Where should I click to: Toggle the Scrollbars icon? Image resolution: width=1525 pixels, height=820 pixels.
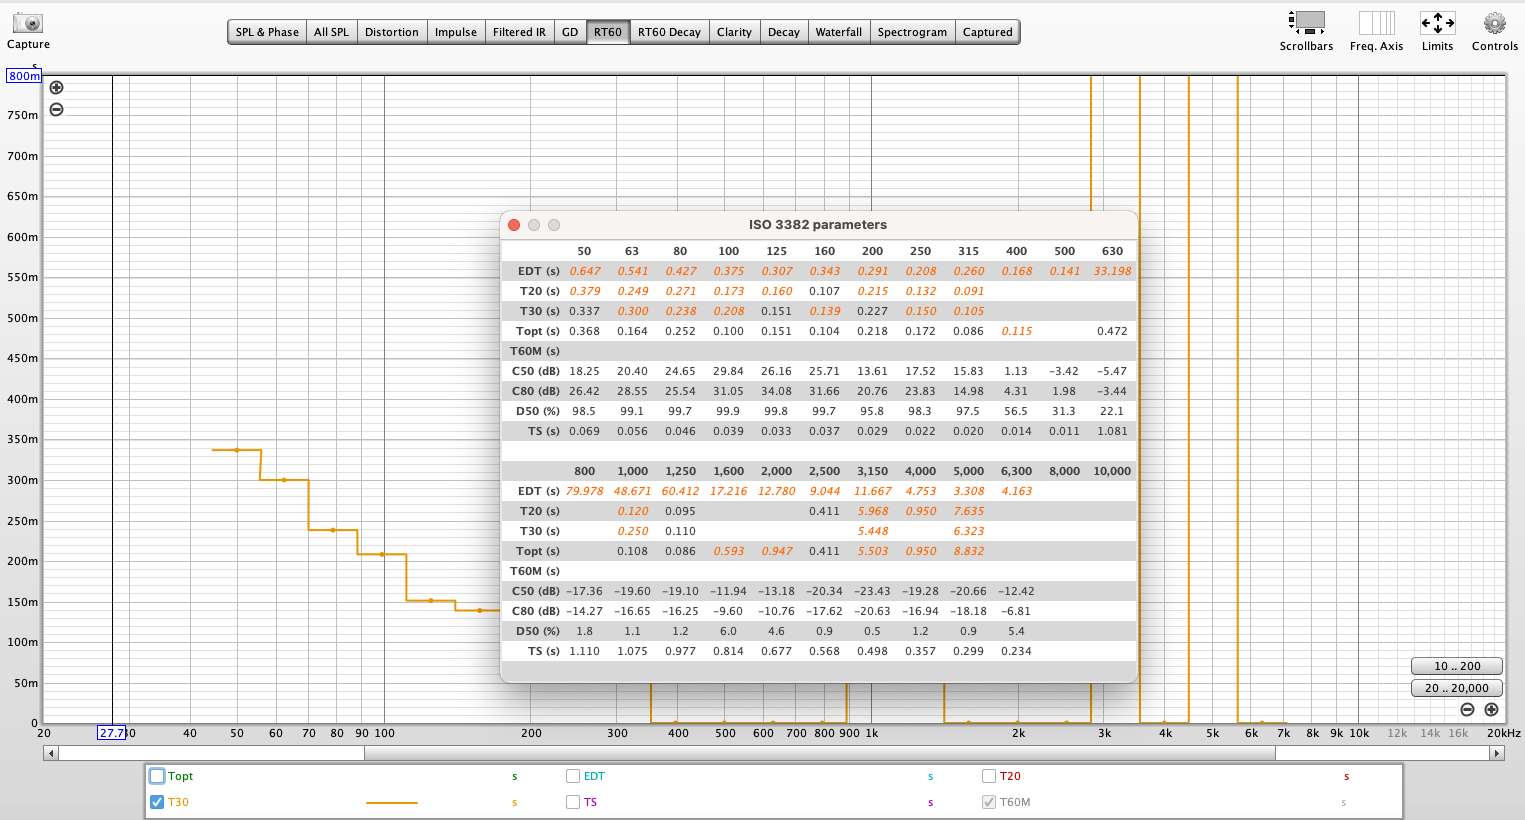(1306, 22)
